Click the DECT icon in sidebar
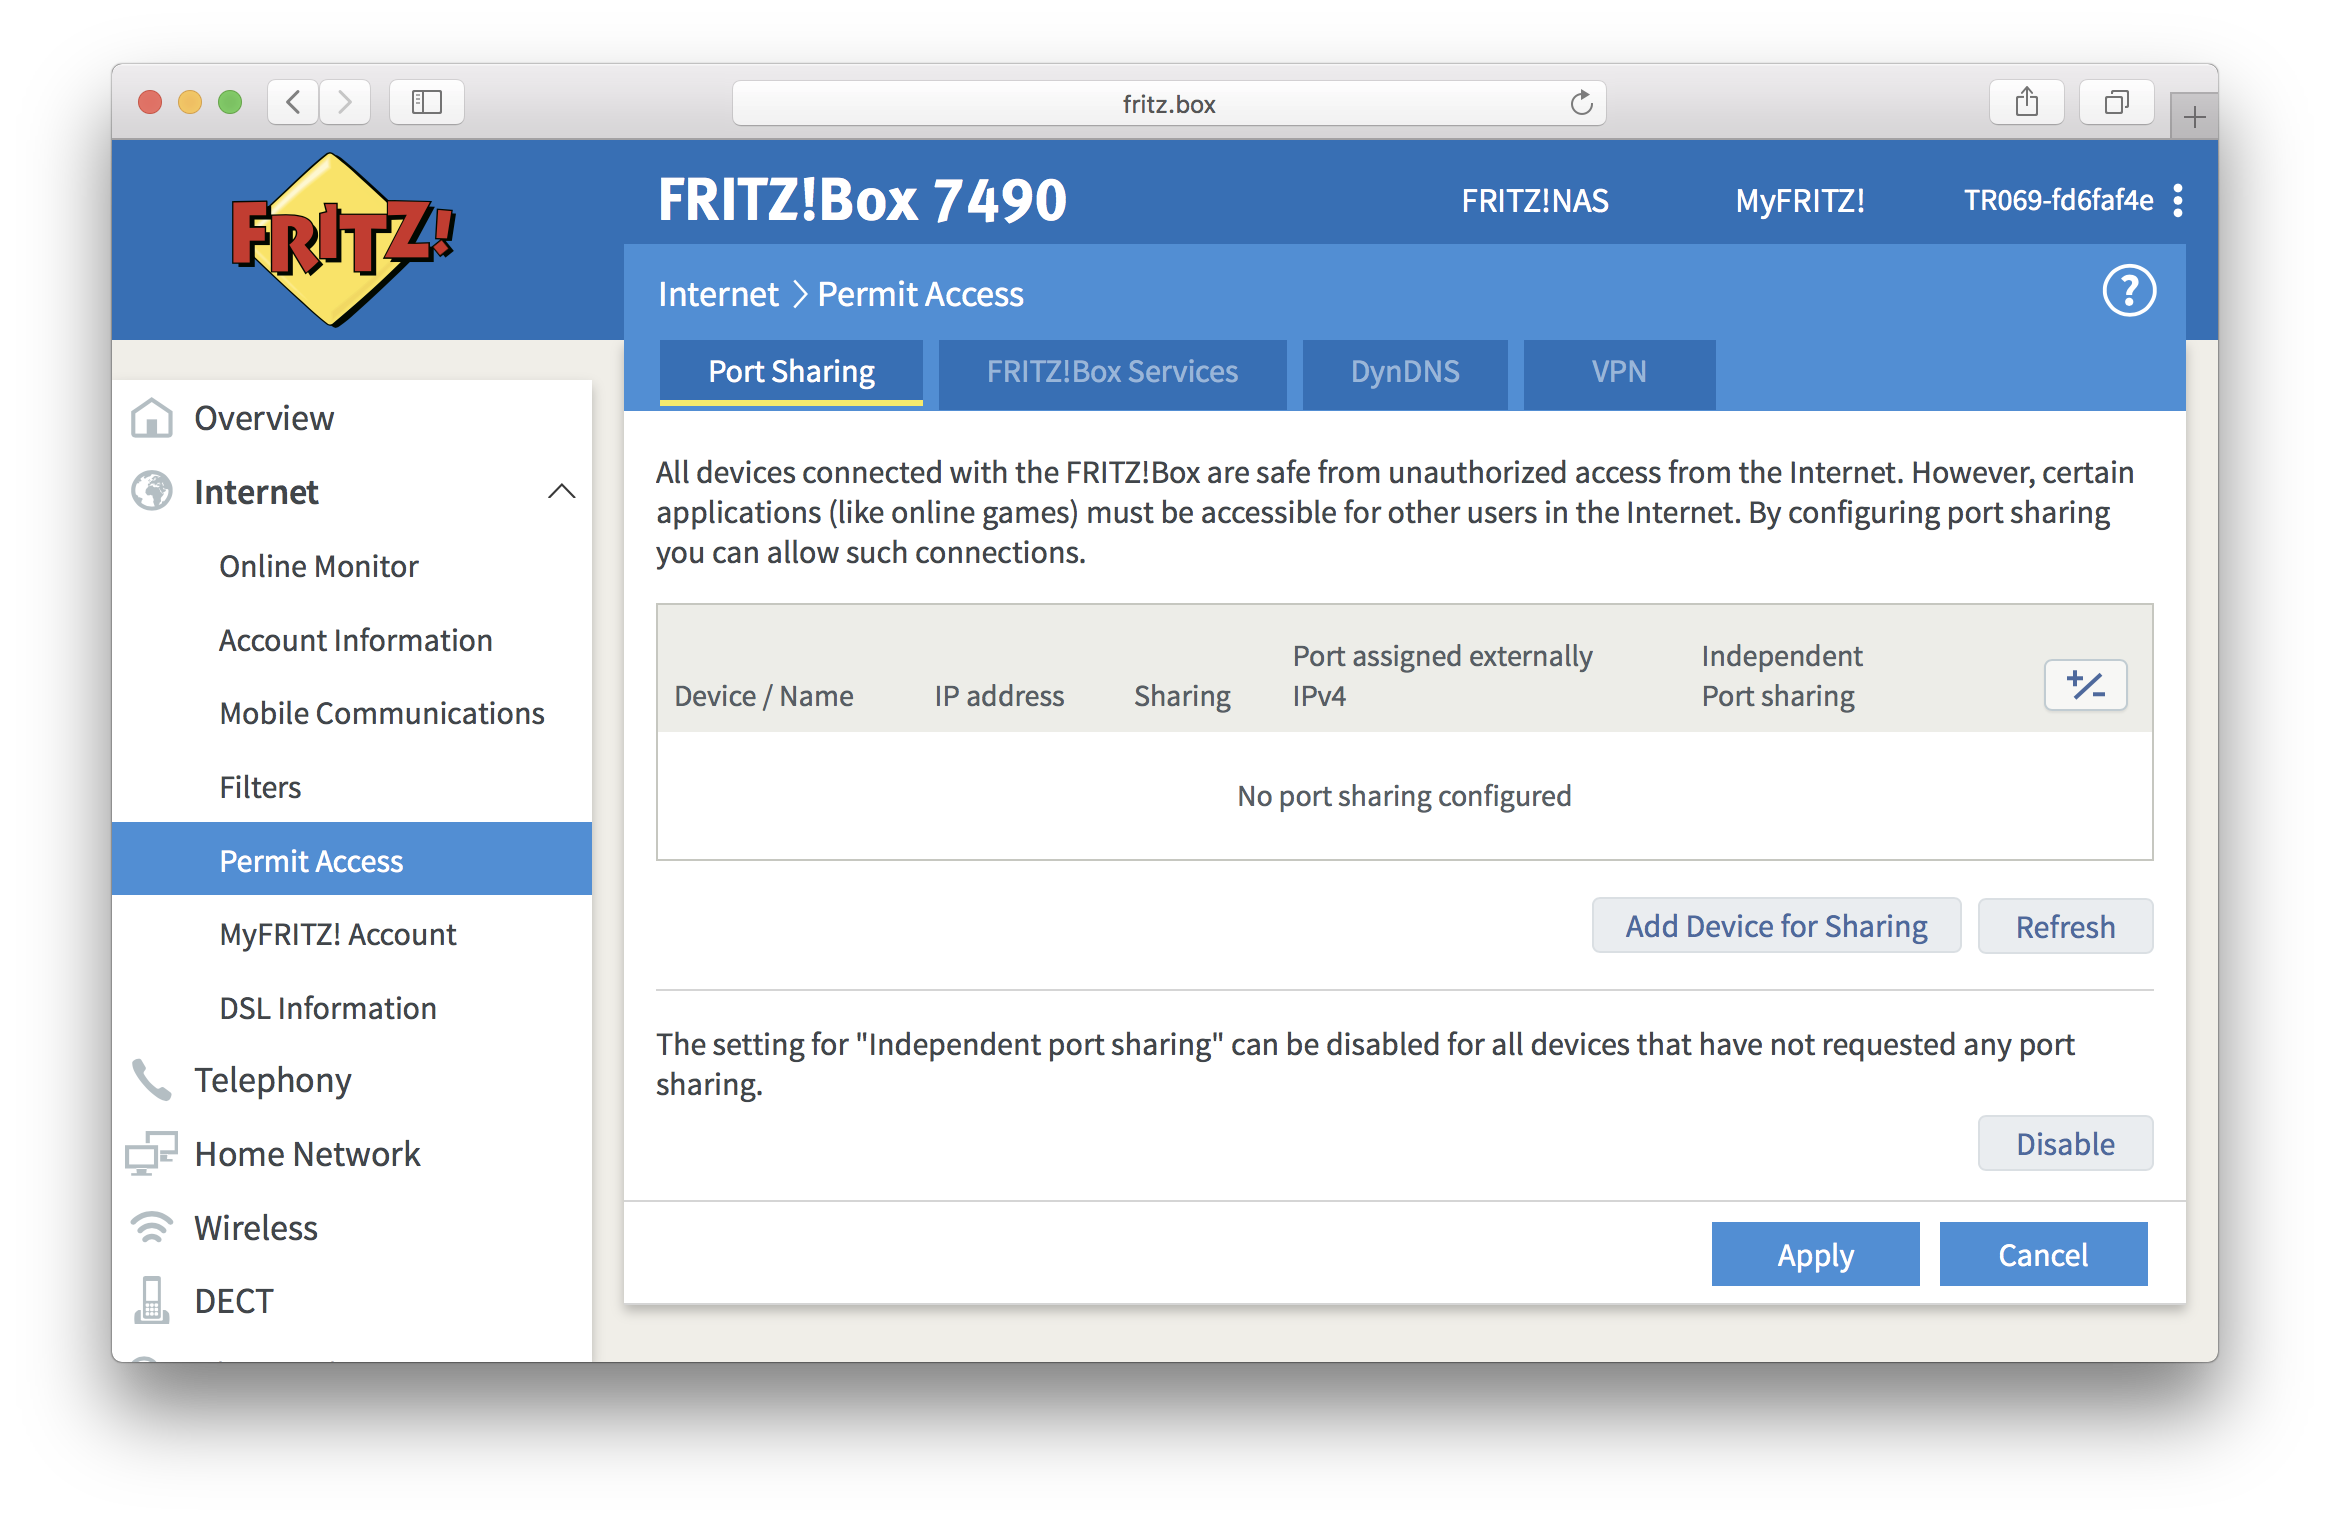The image size is (2330, 1522). point(149,1299)
